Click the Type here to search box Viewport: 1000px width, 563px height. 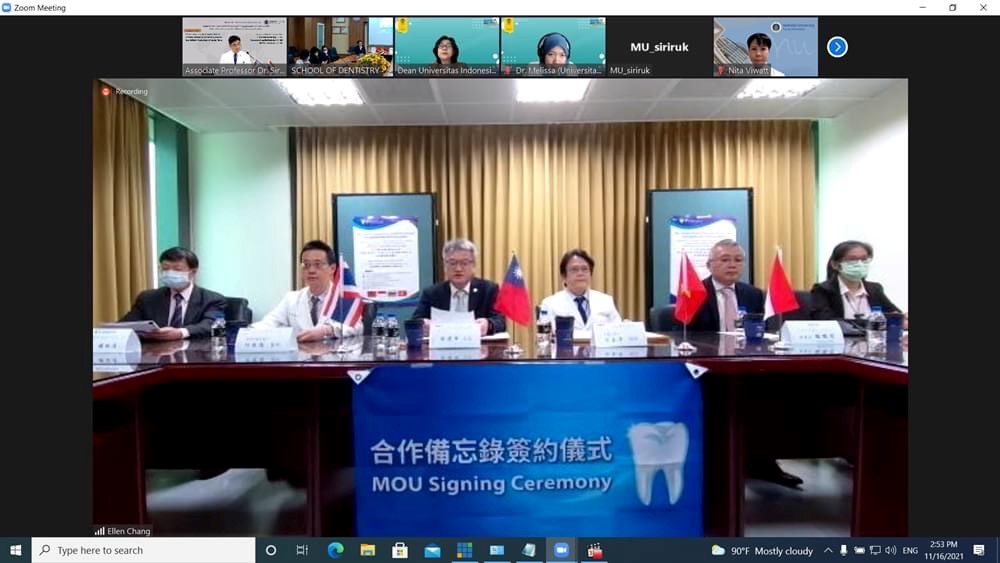point(143,550)
